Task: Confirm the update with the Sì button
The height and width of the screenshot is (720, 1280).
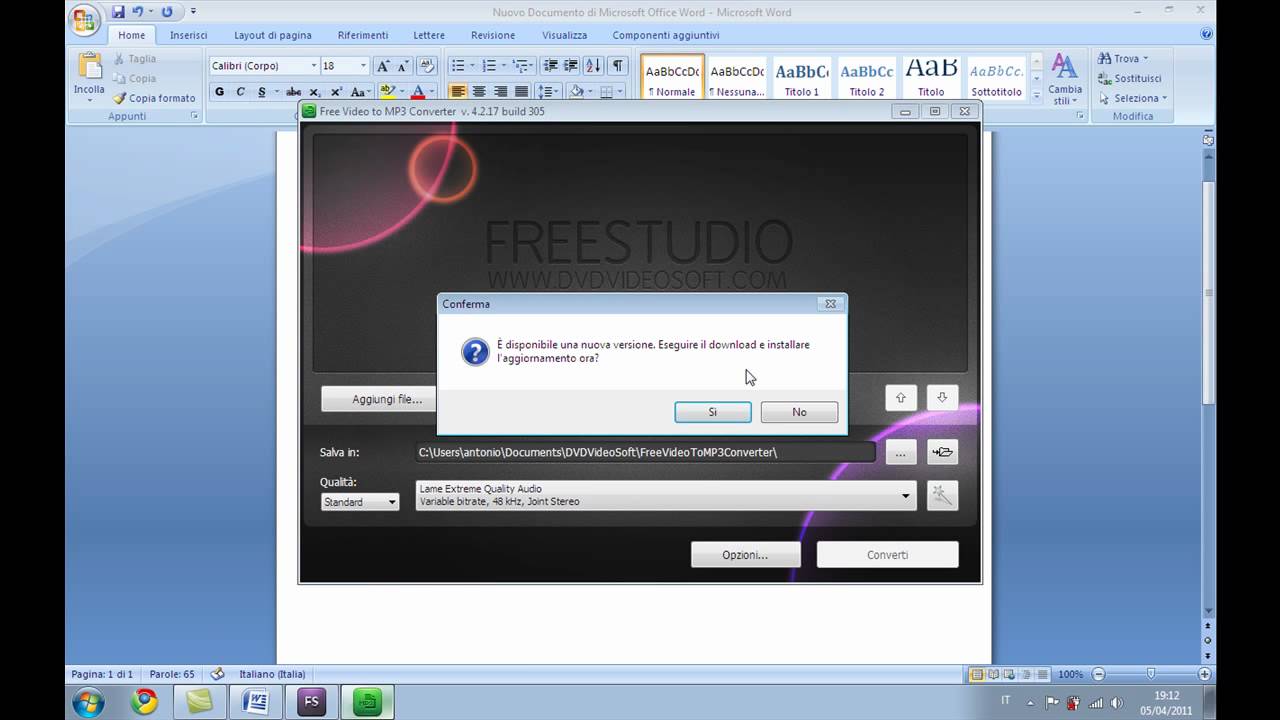Action: click(713, 412)
